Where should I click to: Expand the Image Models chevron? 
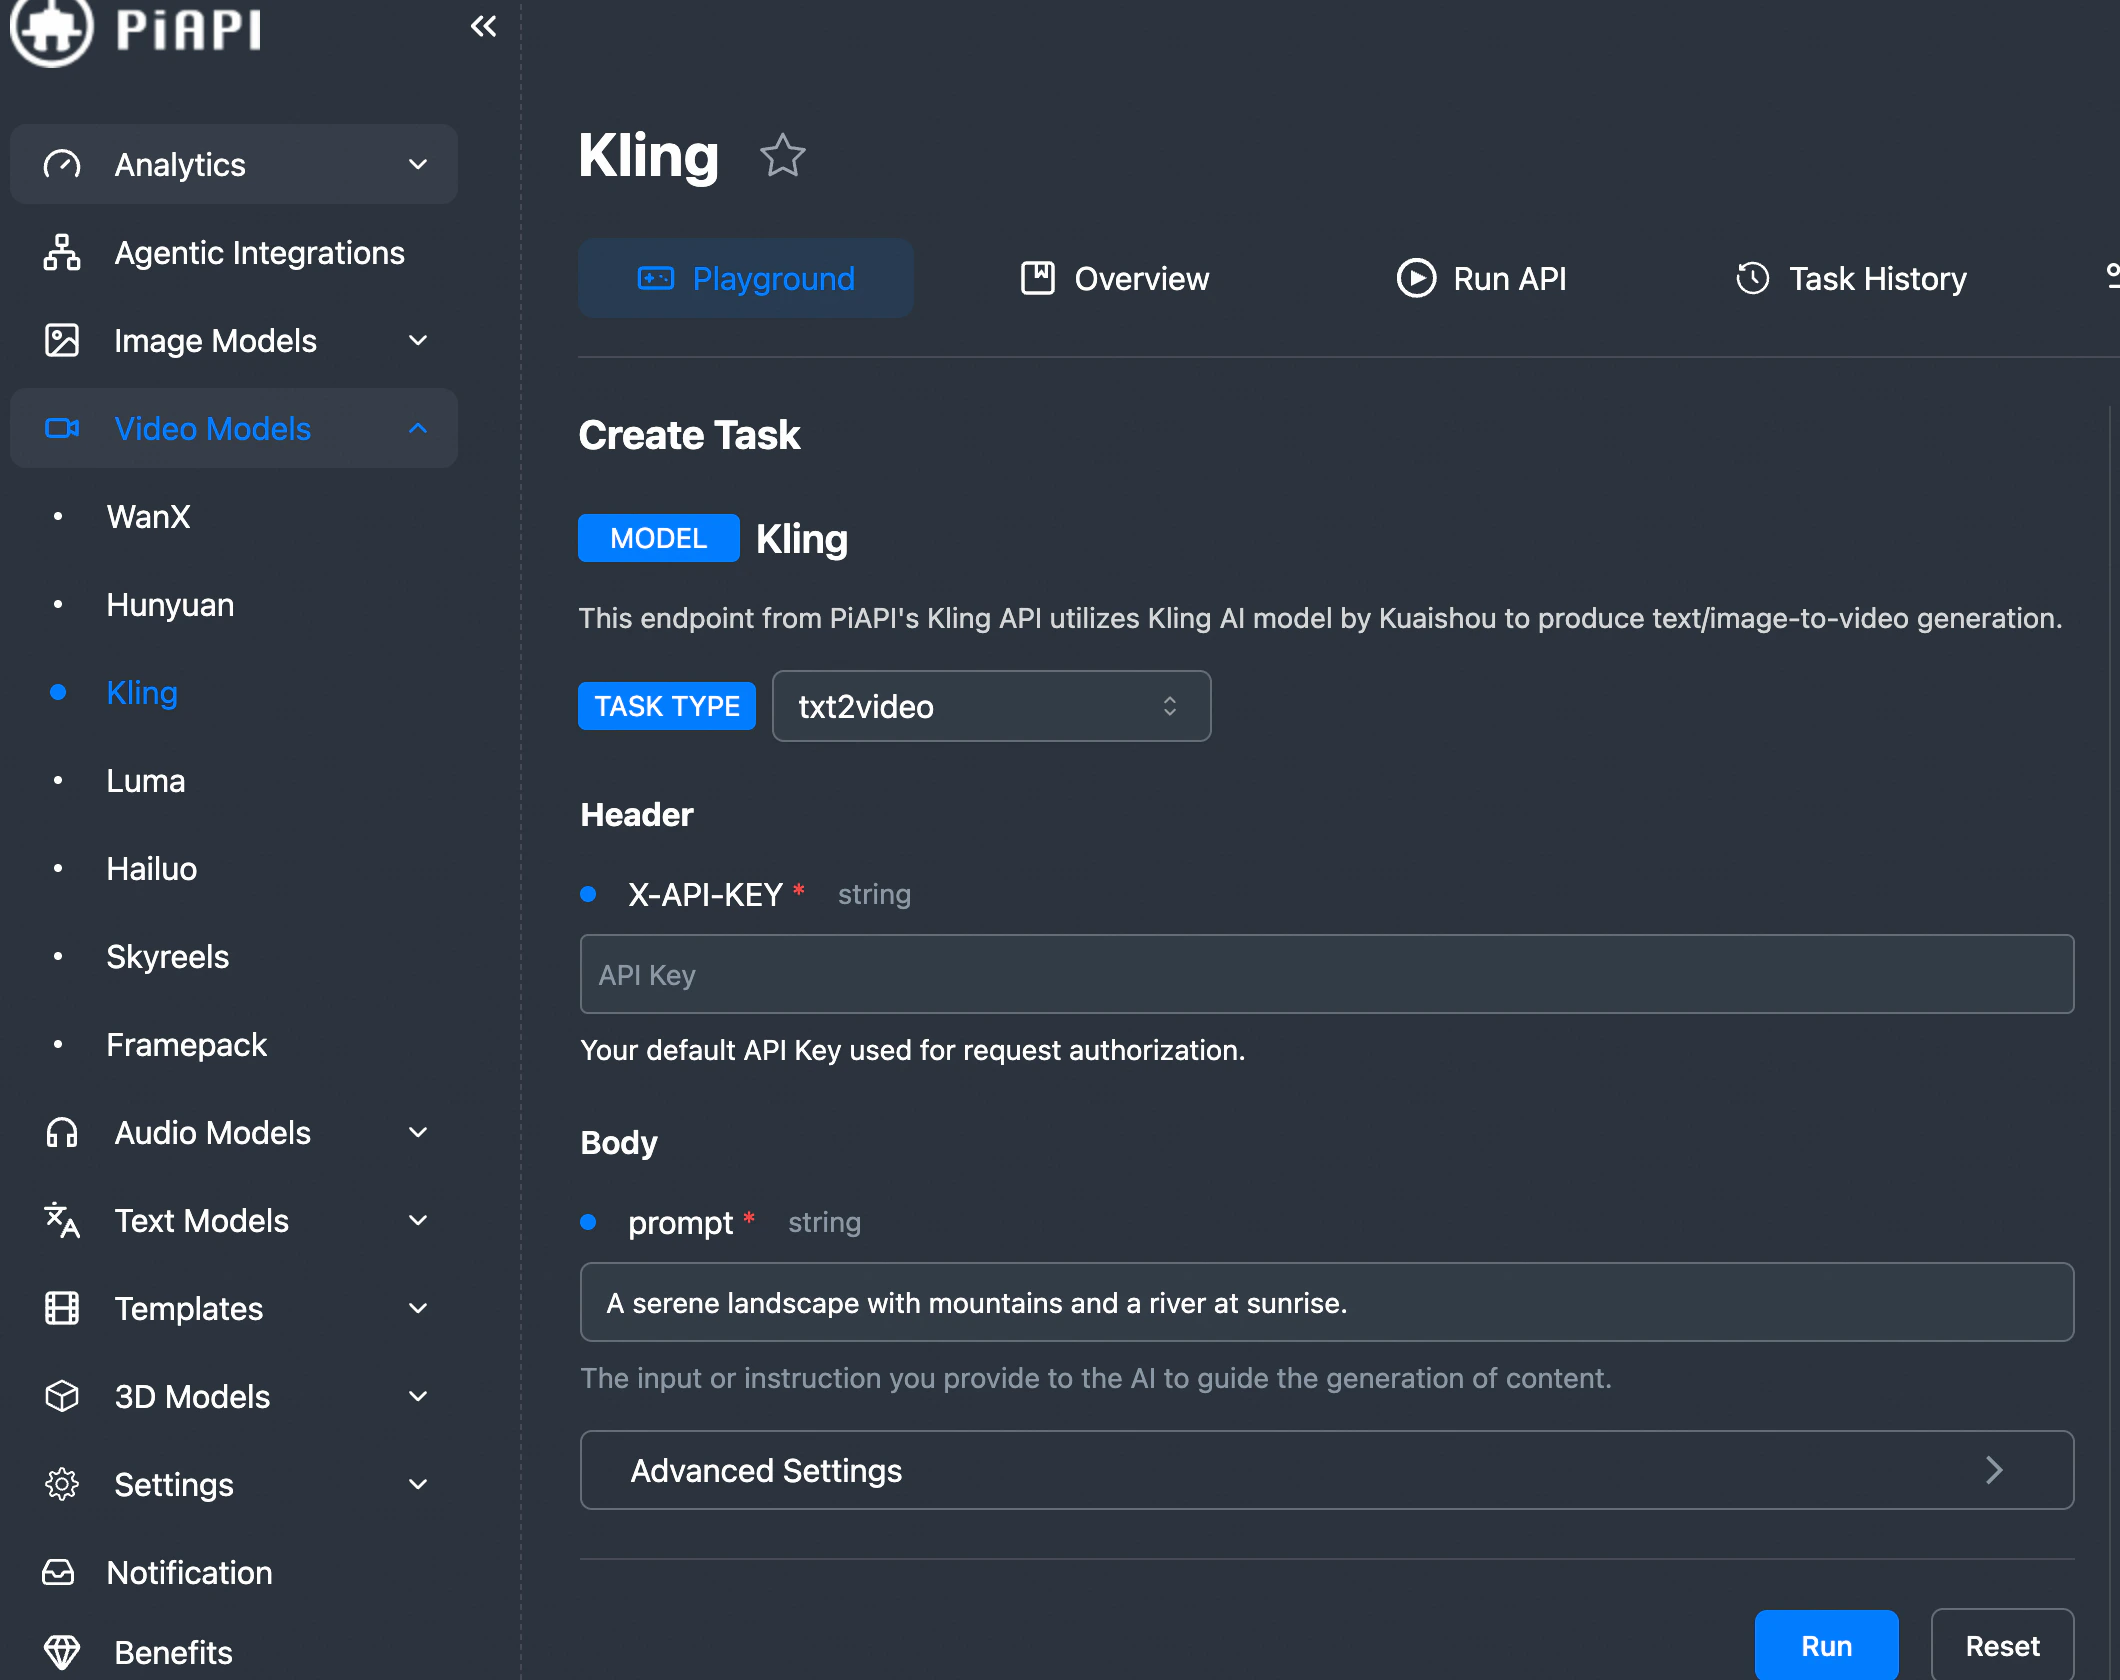[418, 340]
